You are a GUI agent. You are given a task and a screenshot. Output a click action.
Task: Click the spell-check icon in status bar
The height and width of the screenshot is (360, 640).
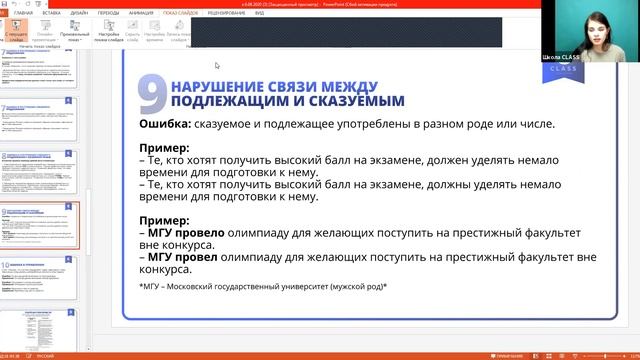pos(29,356)
